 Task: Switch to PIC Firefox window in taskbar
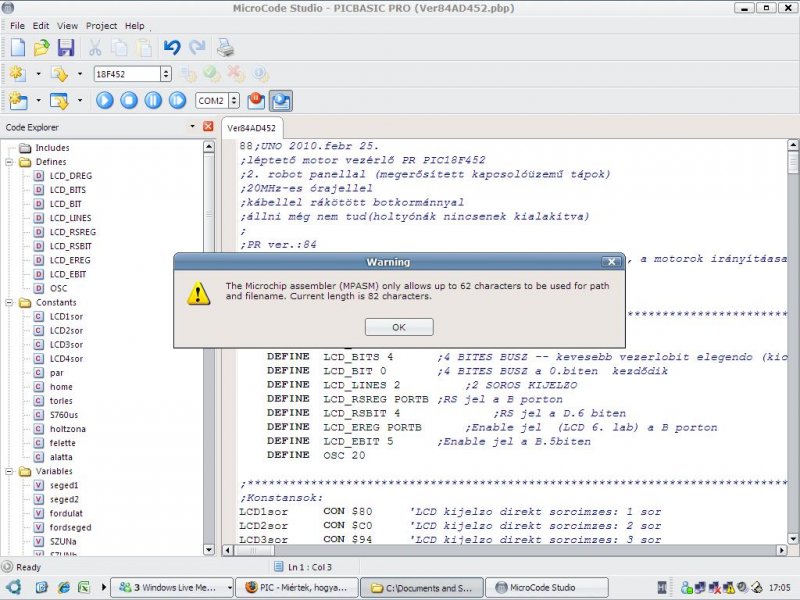click(x=297, y=588)
